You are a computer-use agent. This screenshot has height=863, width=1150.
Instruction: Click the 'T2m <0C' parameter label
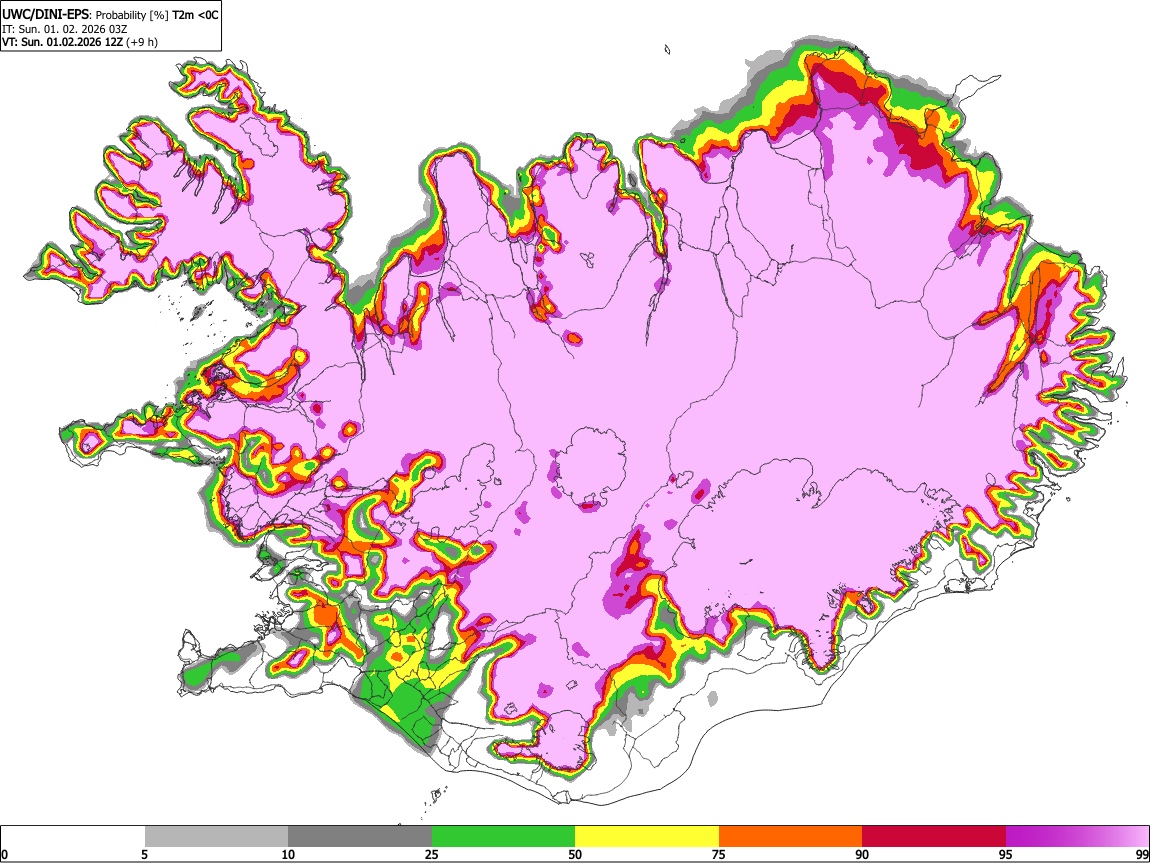195,15
